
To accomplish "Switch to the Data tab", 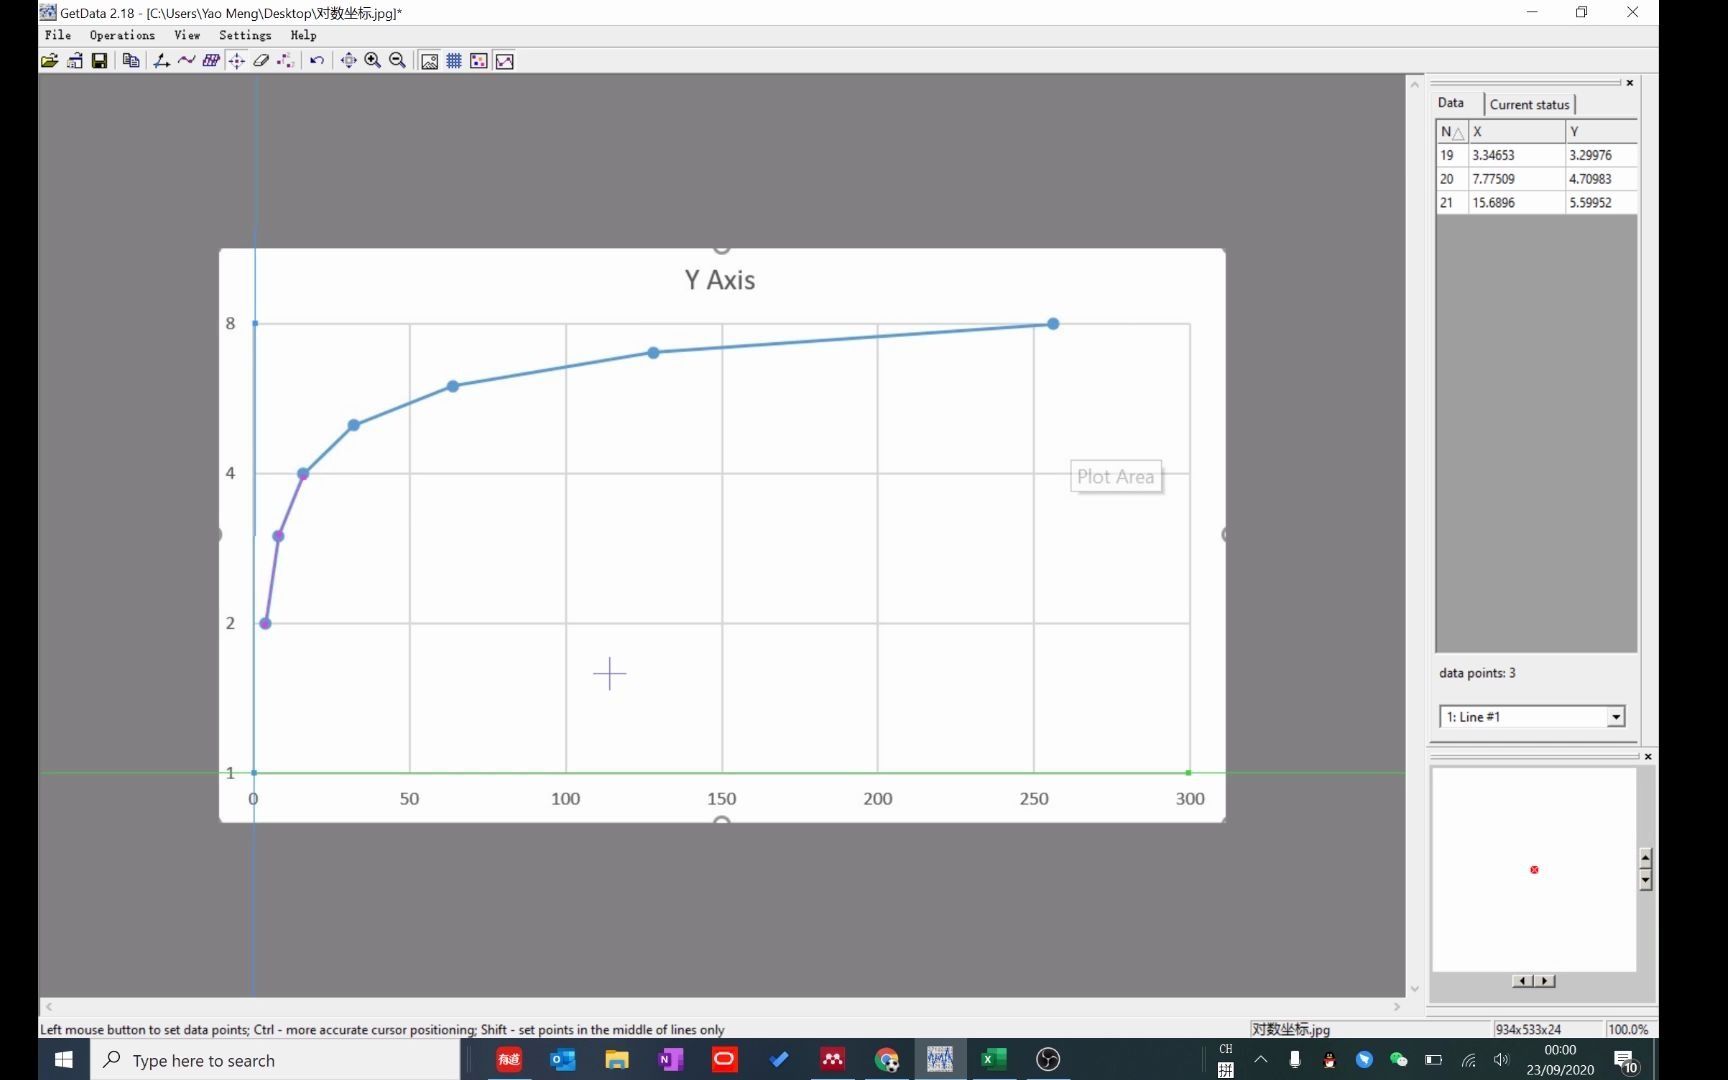I will (x=1451, y=103).
